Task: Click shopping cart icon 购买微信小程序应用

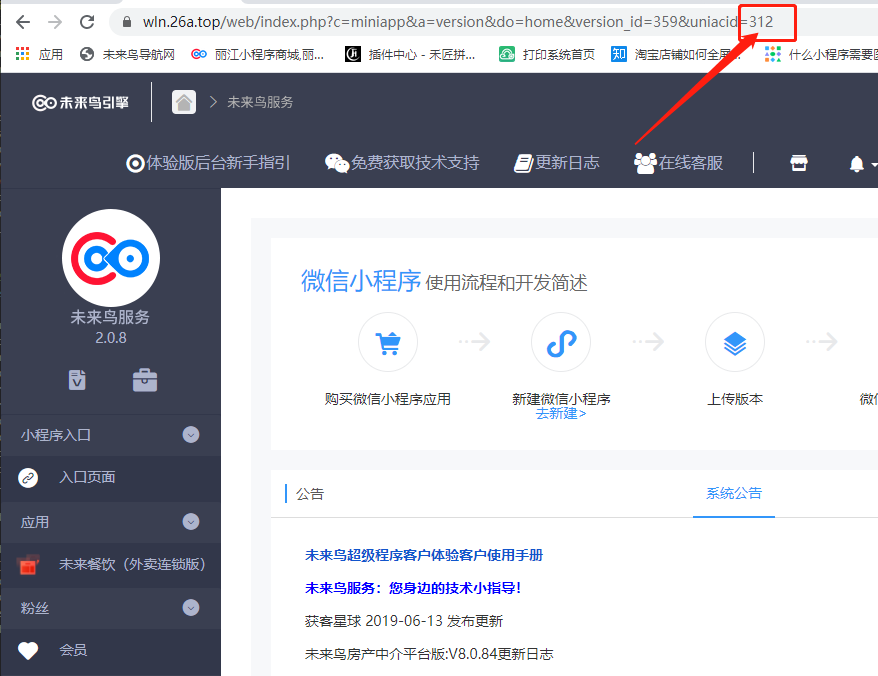Action: (388, 342)
